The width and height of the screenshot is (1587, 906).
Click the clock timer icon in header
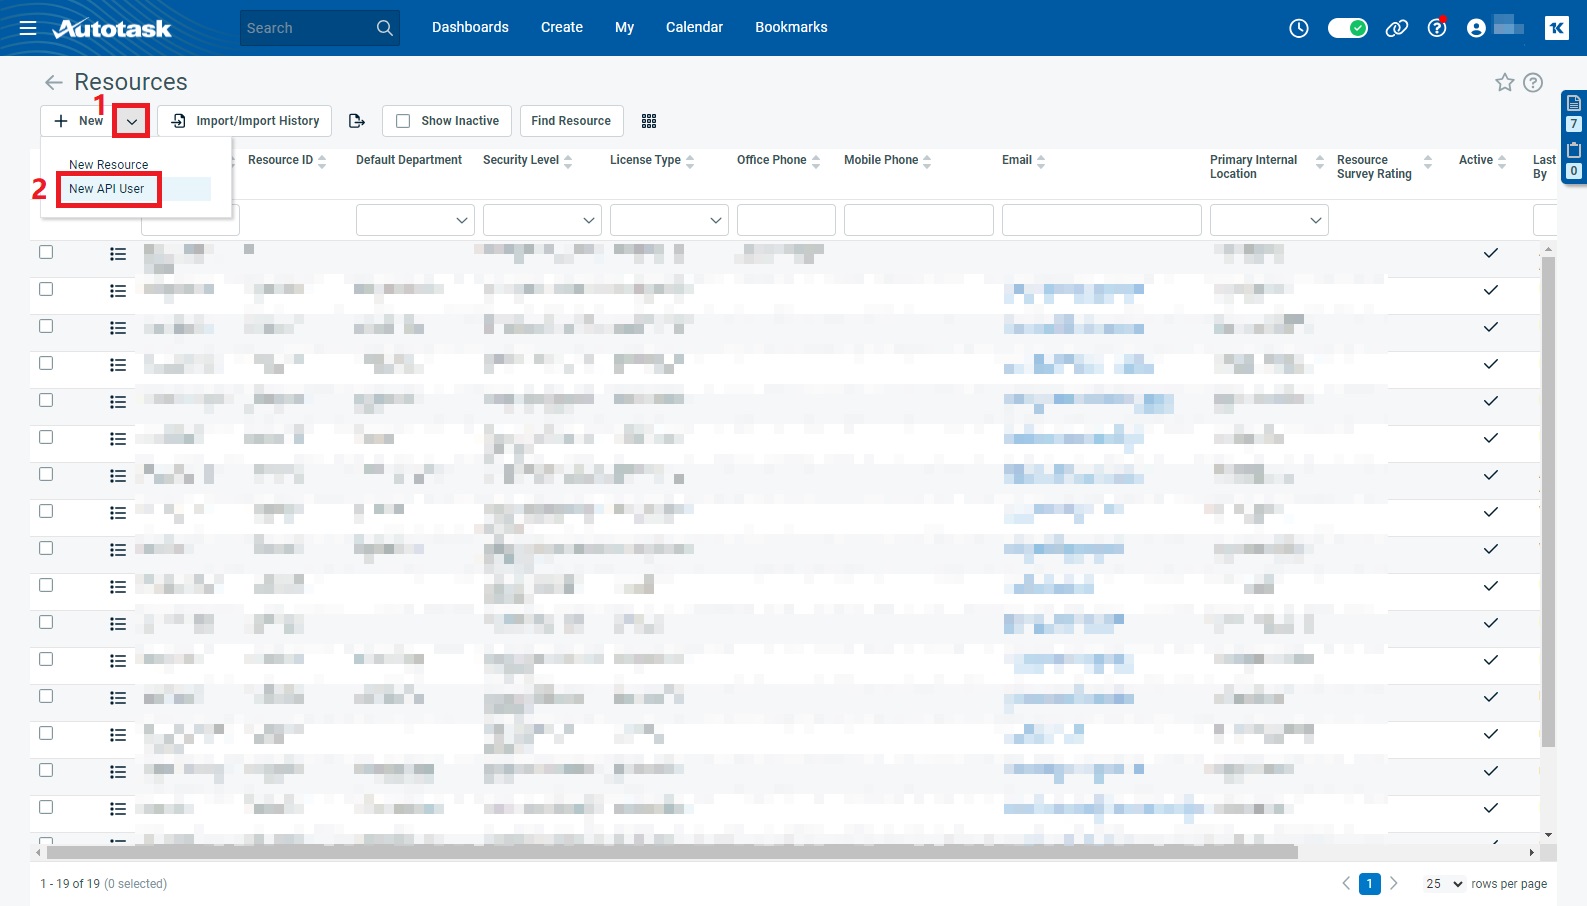[1298, 28]
